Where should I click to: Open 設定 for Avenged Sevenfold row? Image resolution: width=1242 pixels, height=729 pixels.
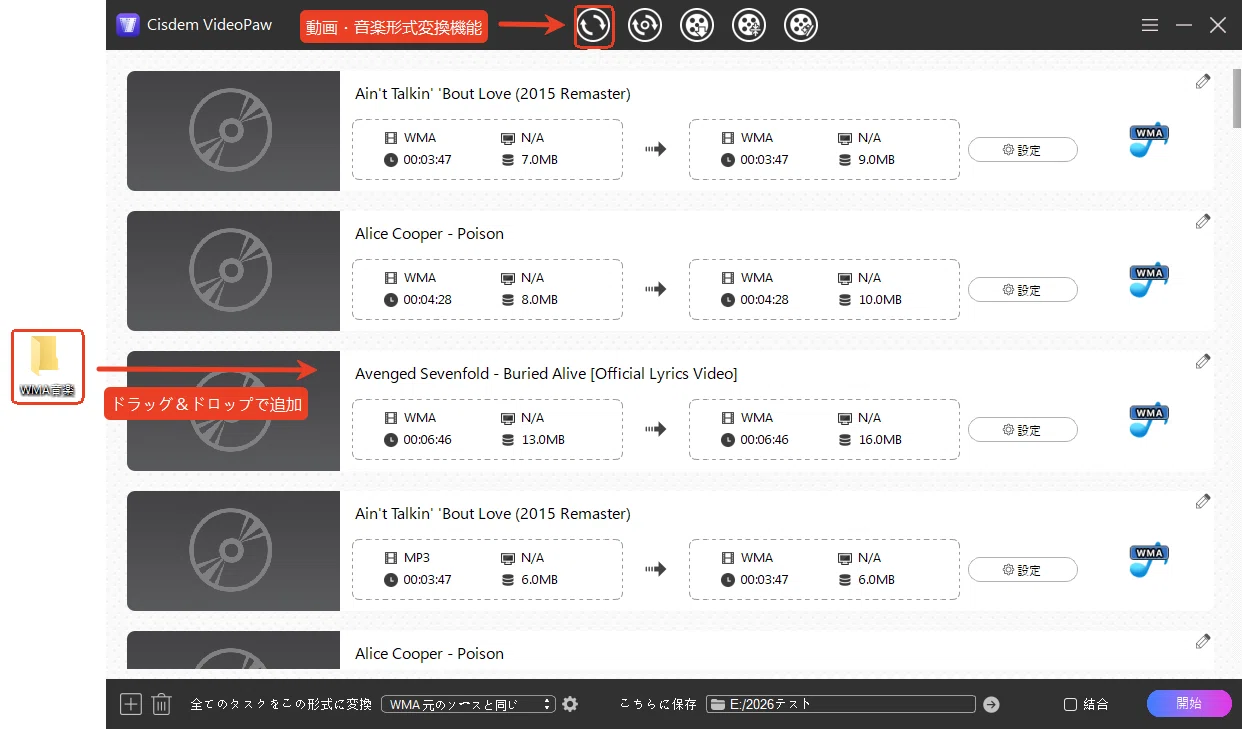pos(1022,430)
